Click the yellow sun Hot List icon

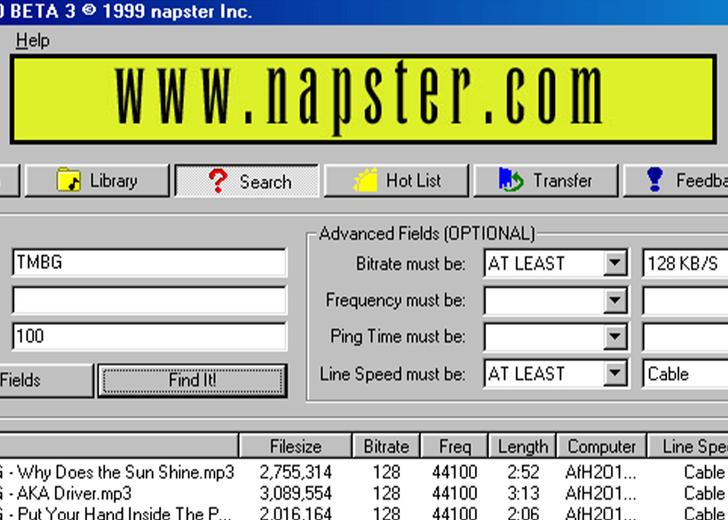point(365,180)
